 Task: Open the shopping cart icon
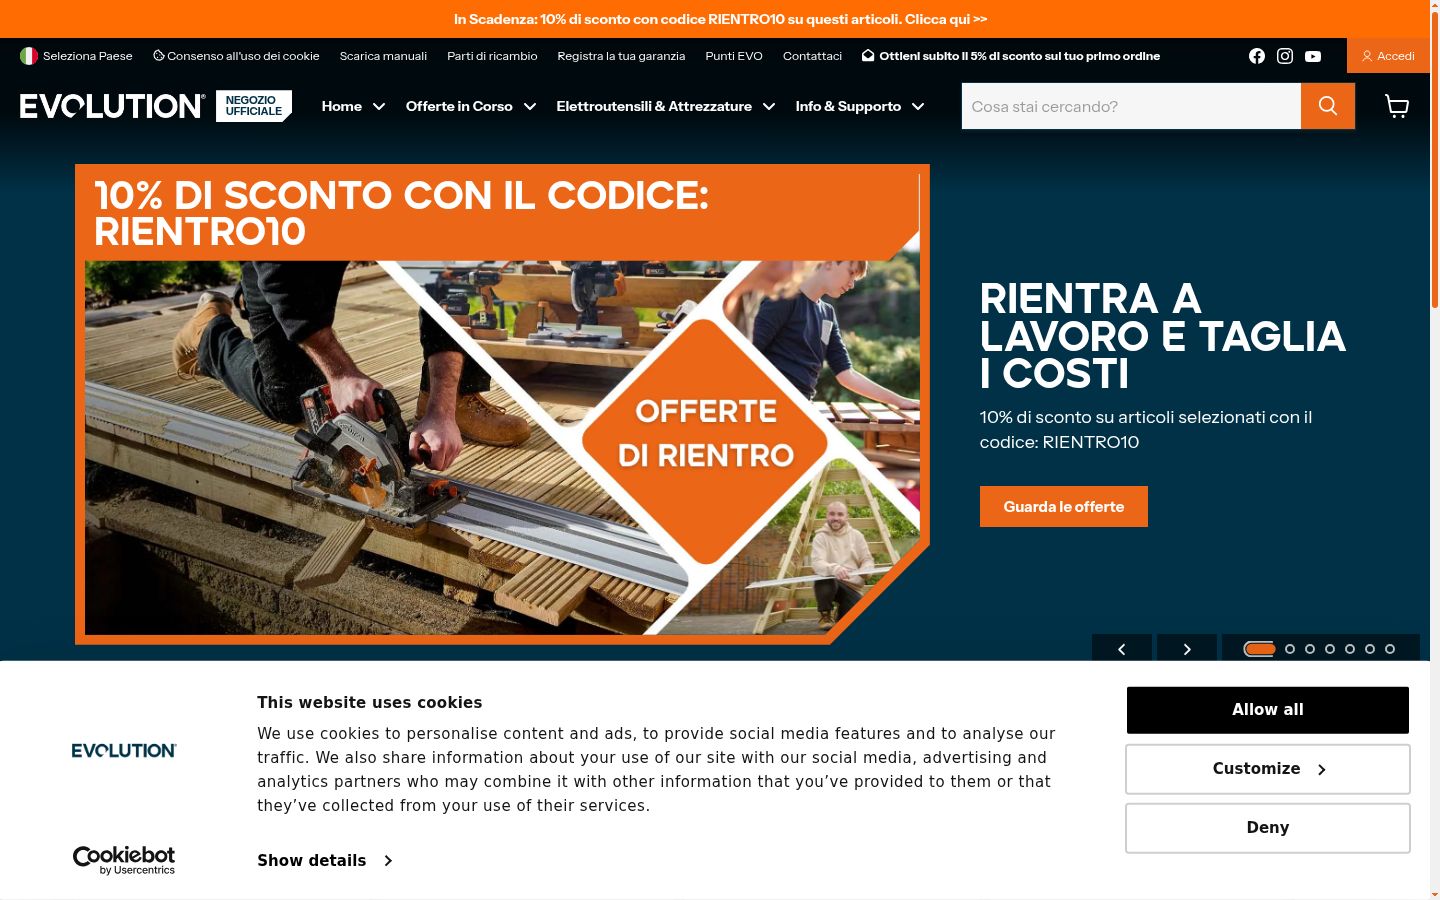tap(1397, 106)
